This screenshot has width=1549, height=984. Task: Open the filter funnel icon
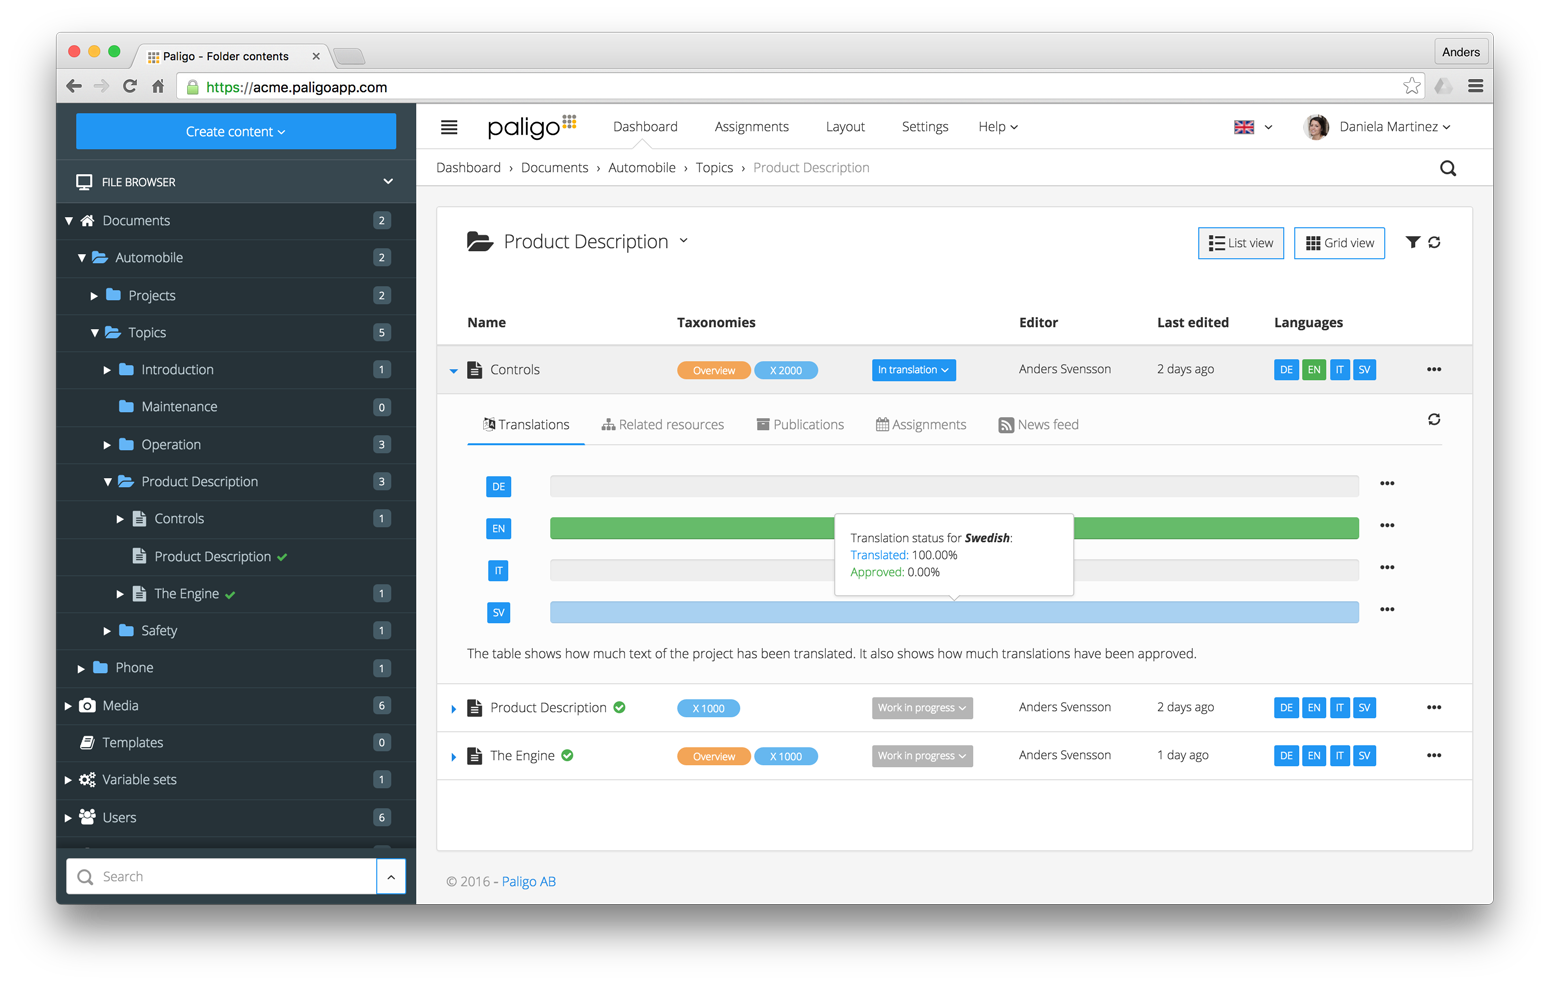pos(1412,242)
